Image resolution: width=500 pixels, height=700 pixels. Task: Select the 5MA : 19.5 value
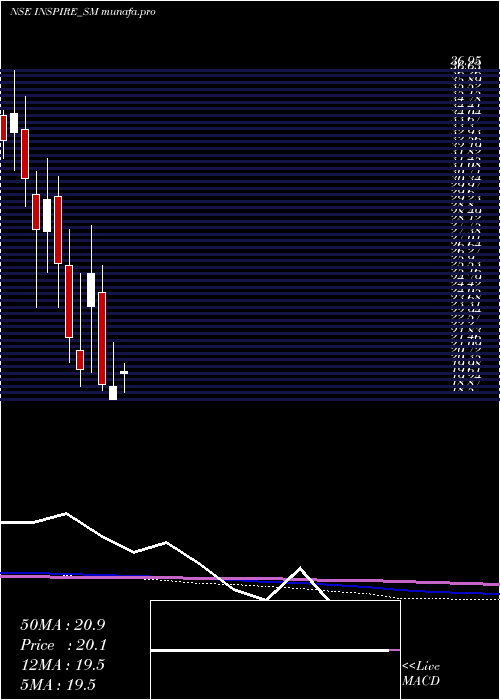58,685
